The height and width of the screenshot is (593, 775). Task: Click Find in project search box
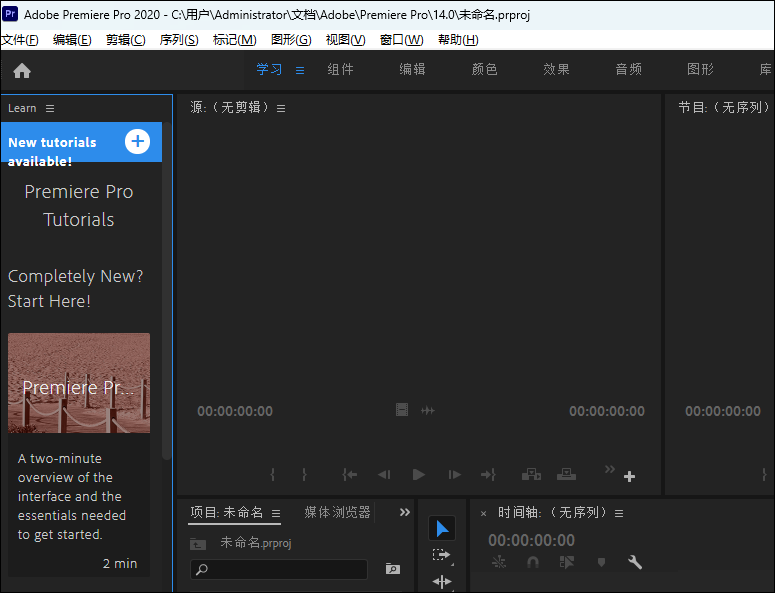279,569
